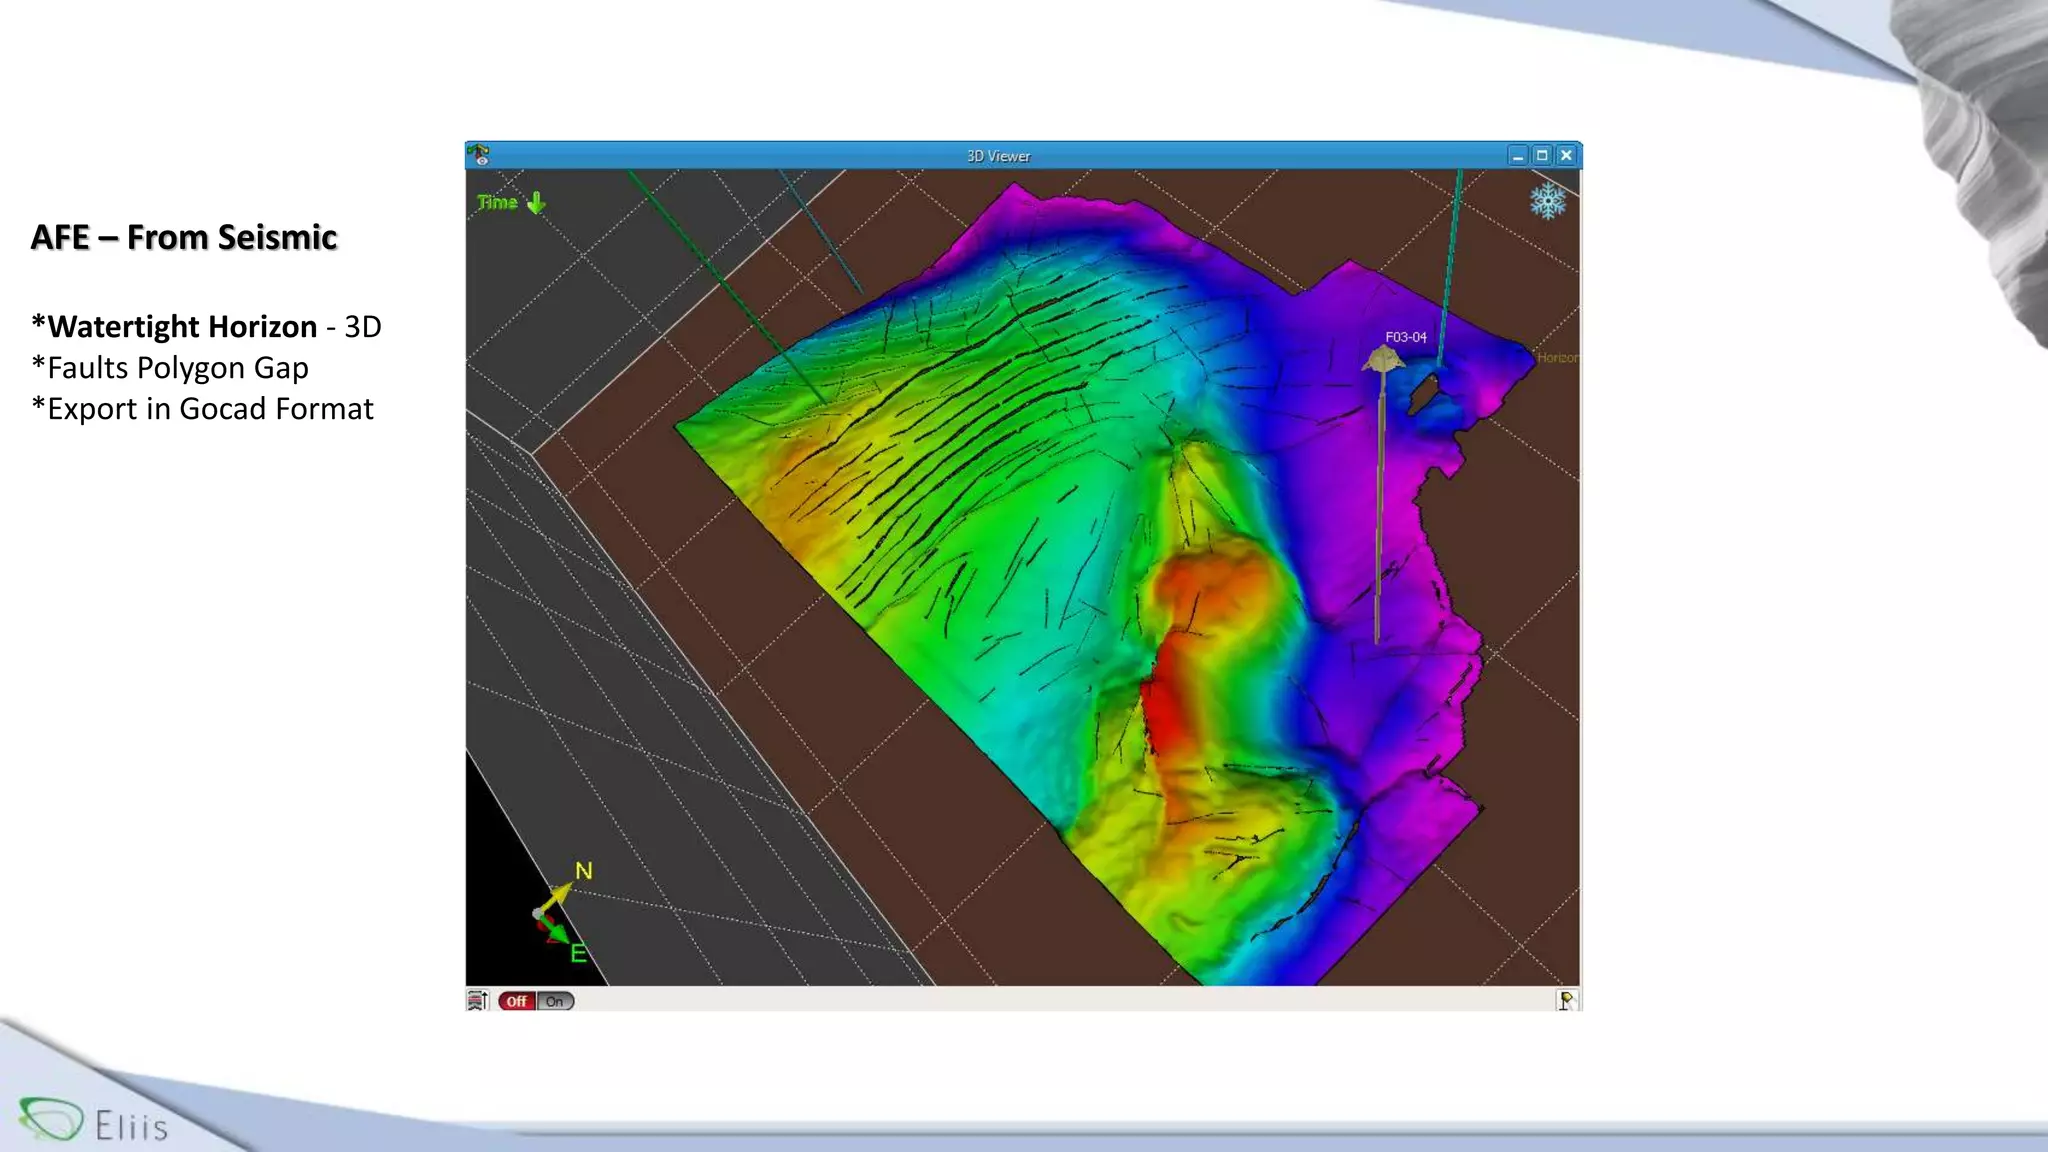Click the stacked layers icon at bottom left
Viewport: 2048px width, 1152px height.
[478, 1001]
